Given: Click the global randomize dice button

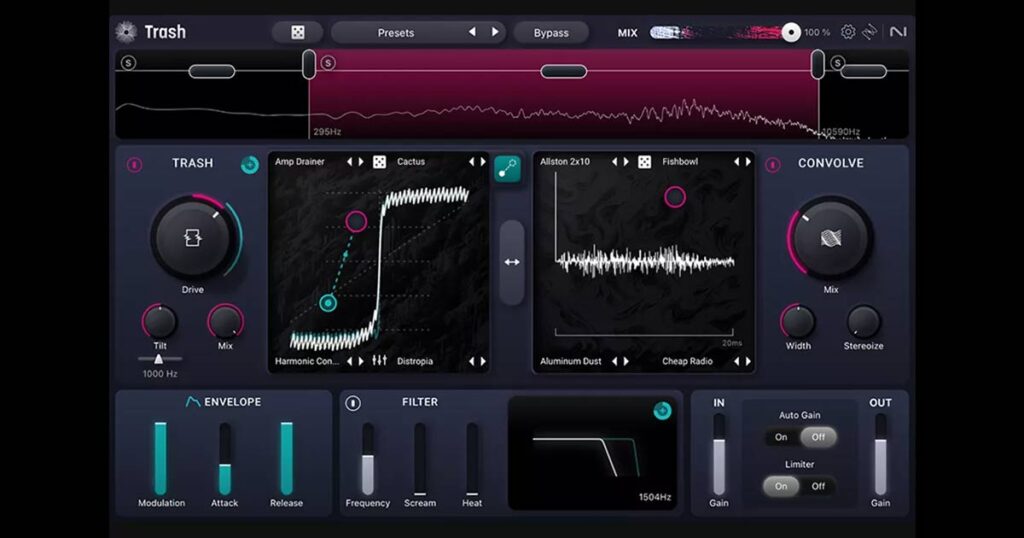Looking at the screenshot, I should [x=298, y=32].
